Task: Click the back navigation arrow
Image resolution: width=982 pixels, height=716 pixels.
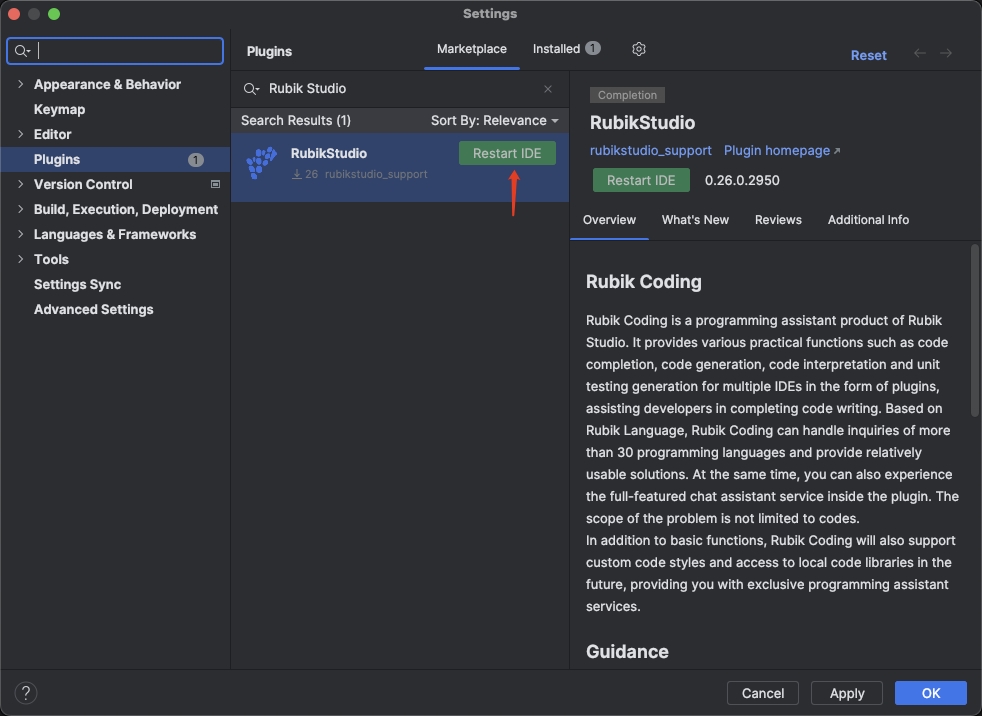Action: (919, 53)
